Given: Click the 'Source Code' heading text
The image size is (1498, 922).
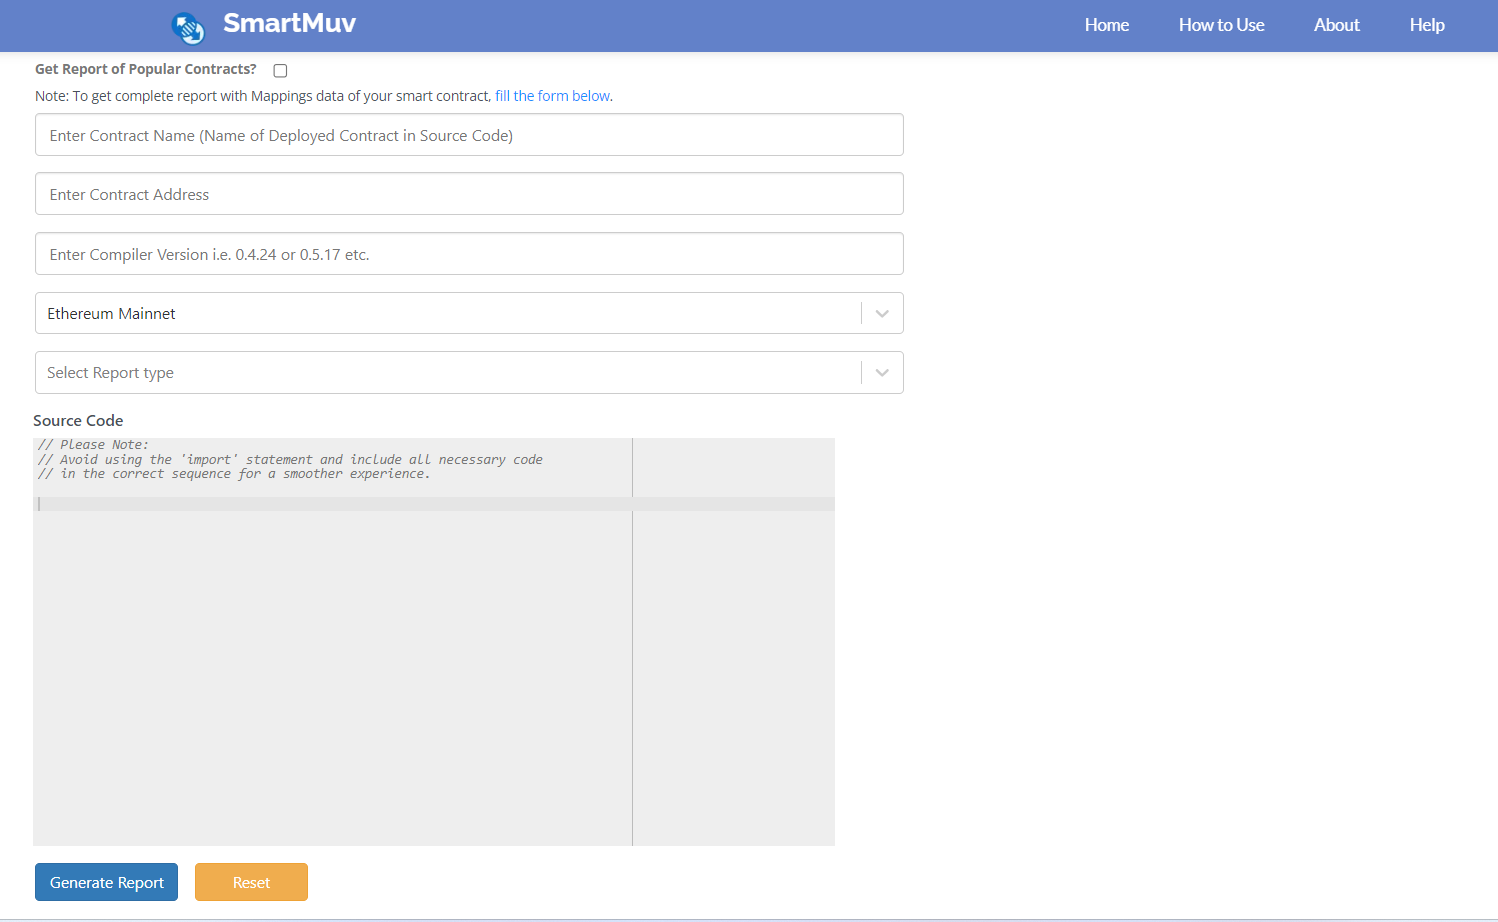Looking at the screenshot, I should 78,421.
